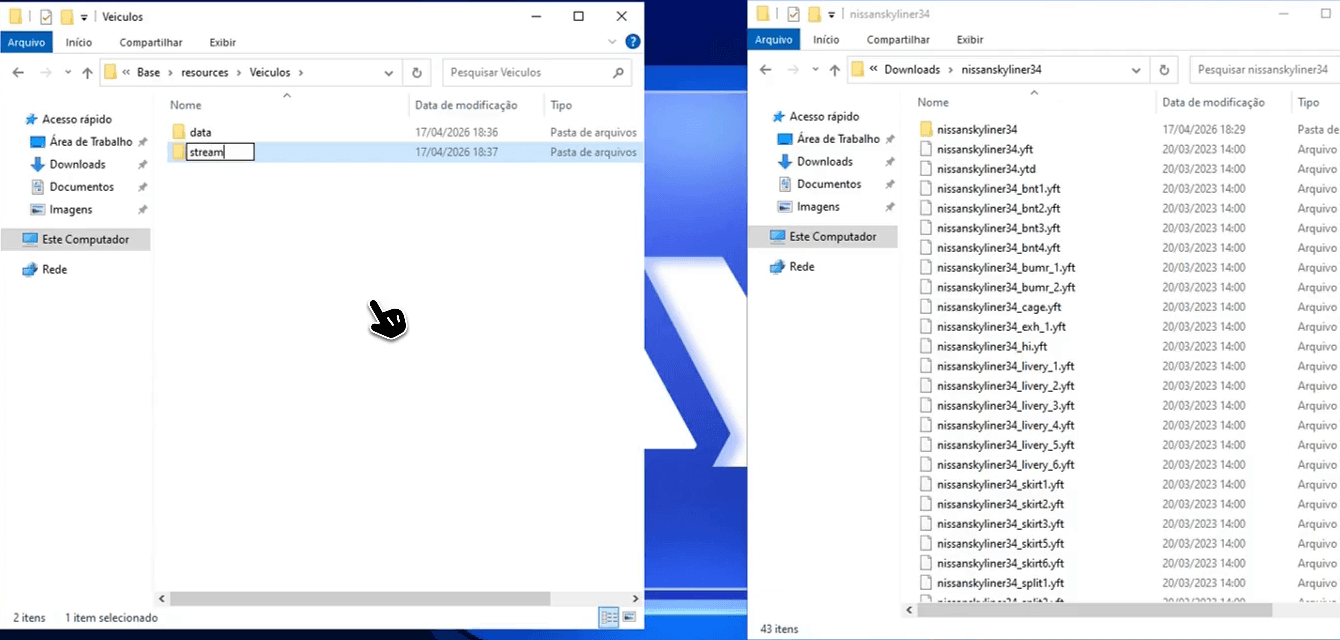Viewport: 1340px width, 640px height.
Task: Collapse ribbon chevron in Veiculos window
Action: (x=613, y=42)
